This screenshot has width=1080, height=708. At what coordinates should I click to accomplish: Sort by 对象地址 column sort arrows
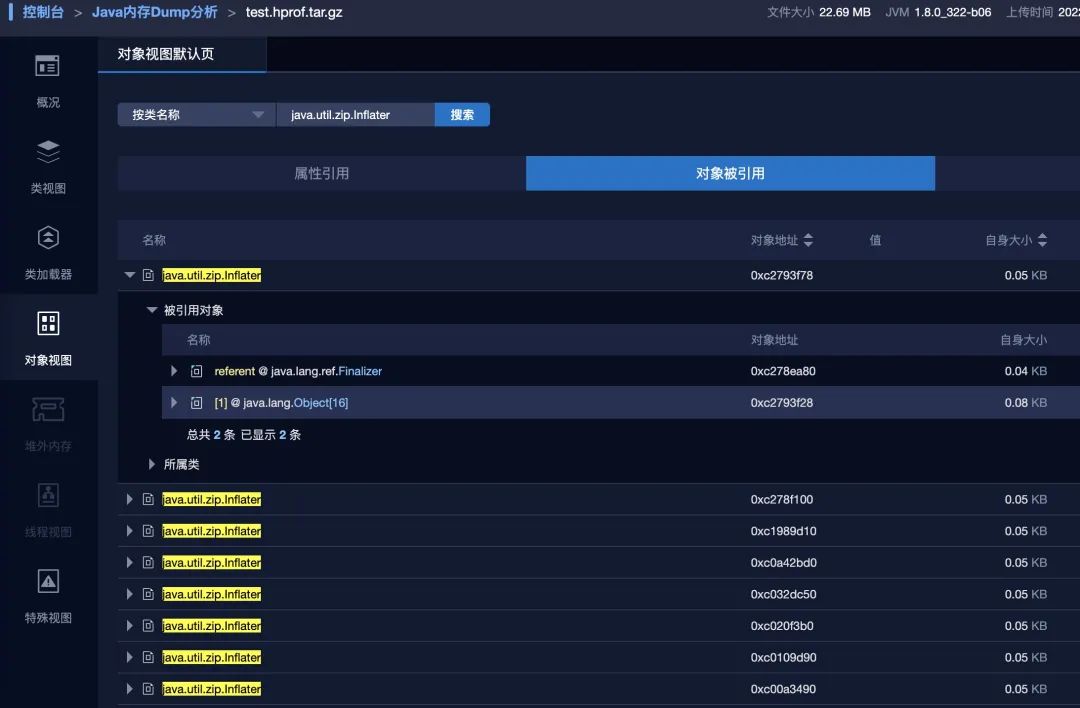pos(808,240)
